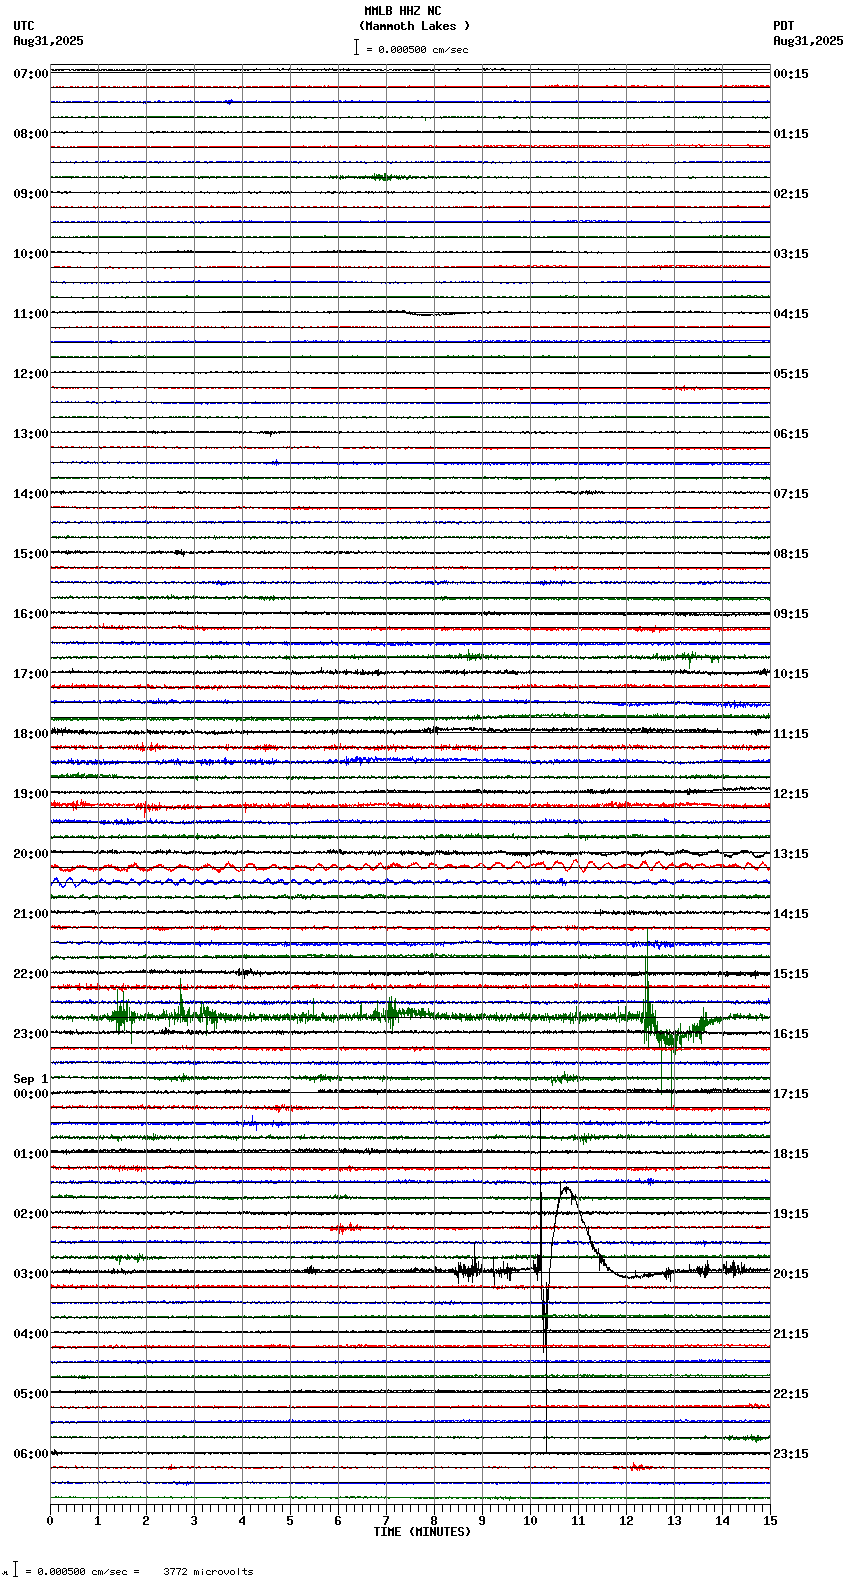Click the '00:00' UTC time label
Screen dimensions: 850x1584
(31, 1094)
